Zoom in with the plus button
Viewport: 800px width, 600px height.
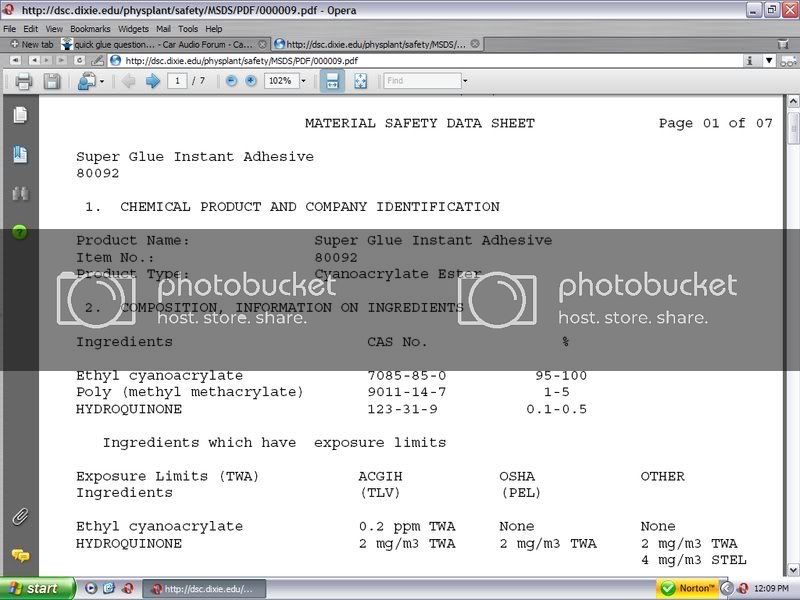(251, 81)
